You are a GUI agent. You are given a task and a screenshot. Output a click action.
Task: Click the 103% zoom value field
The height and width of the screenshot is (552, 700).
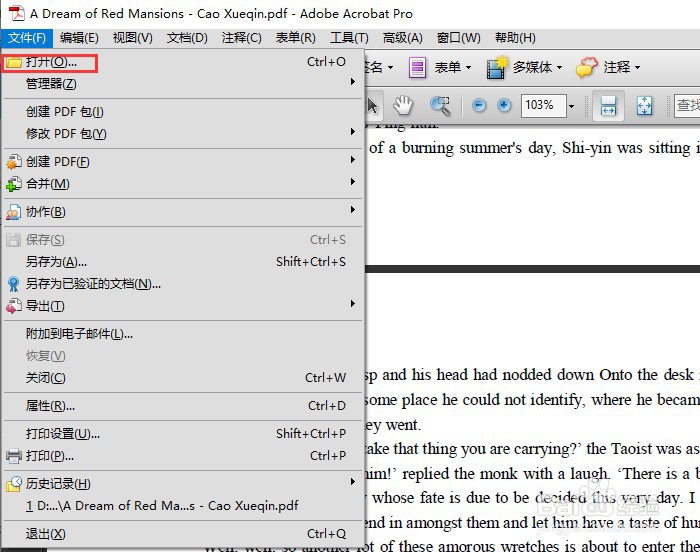(x=543, y=105)
